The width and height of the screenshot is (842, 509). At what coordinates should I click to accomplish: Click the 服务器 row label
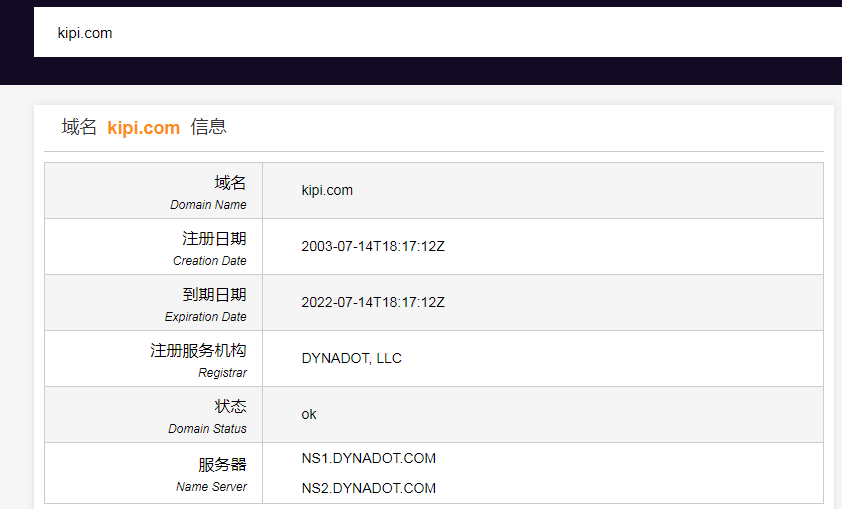222,465
